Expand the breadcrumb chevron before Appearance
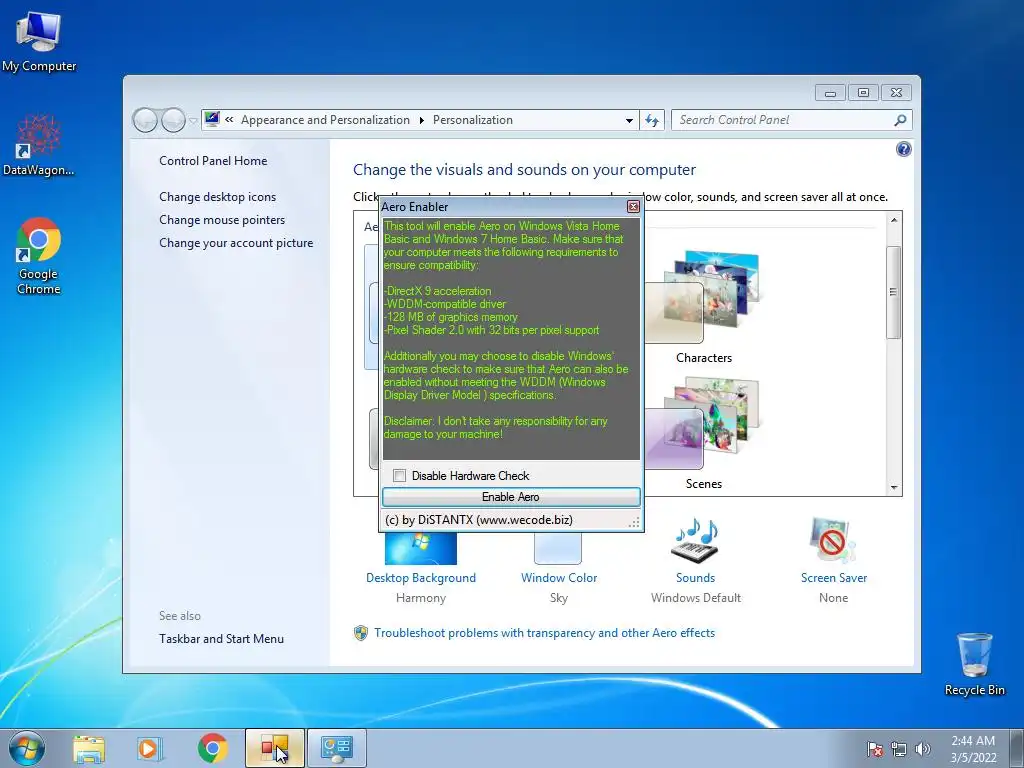Viewport: 1024px width, 768px height. pyautogui.click(x=229, y=120)
